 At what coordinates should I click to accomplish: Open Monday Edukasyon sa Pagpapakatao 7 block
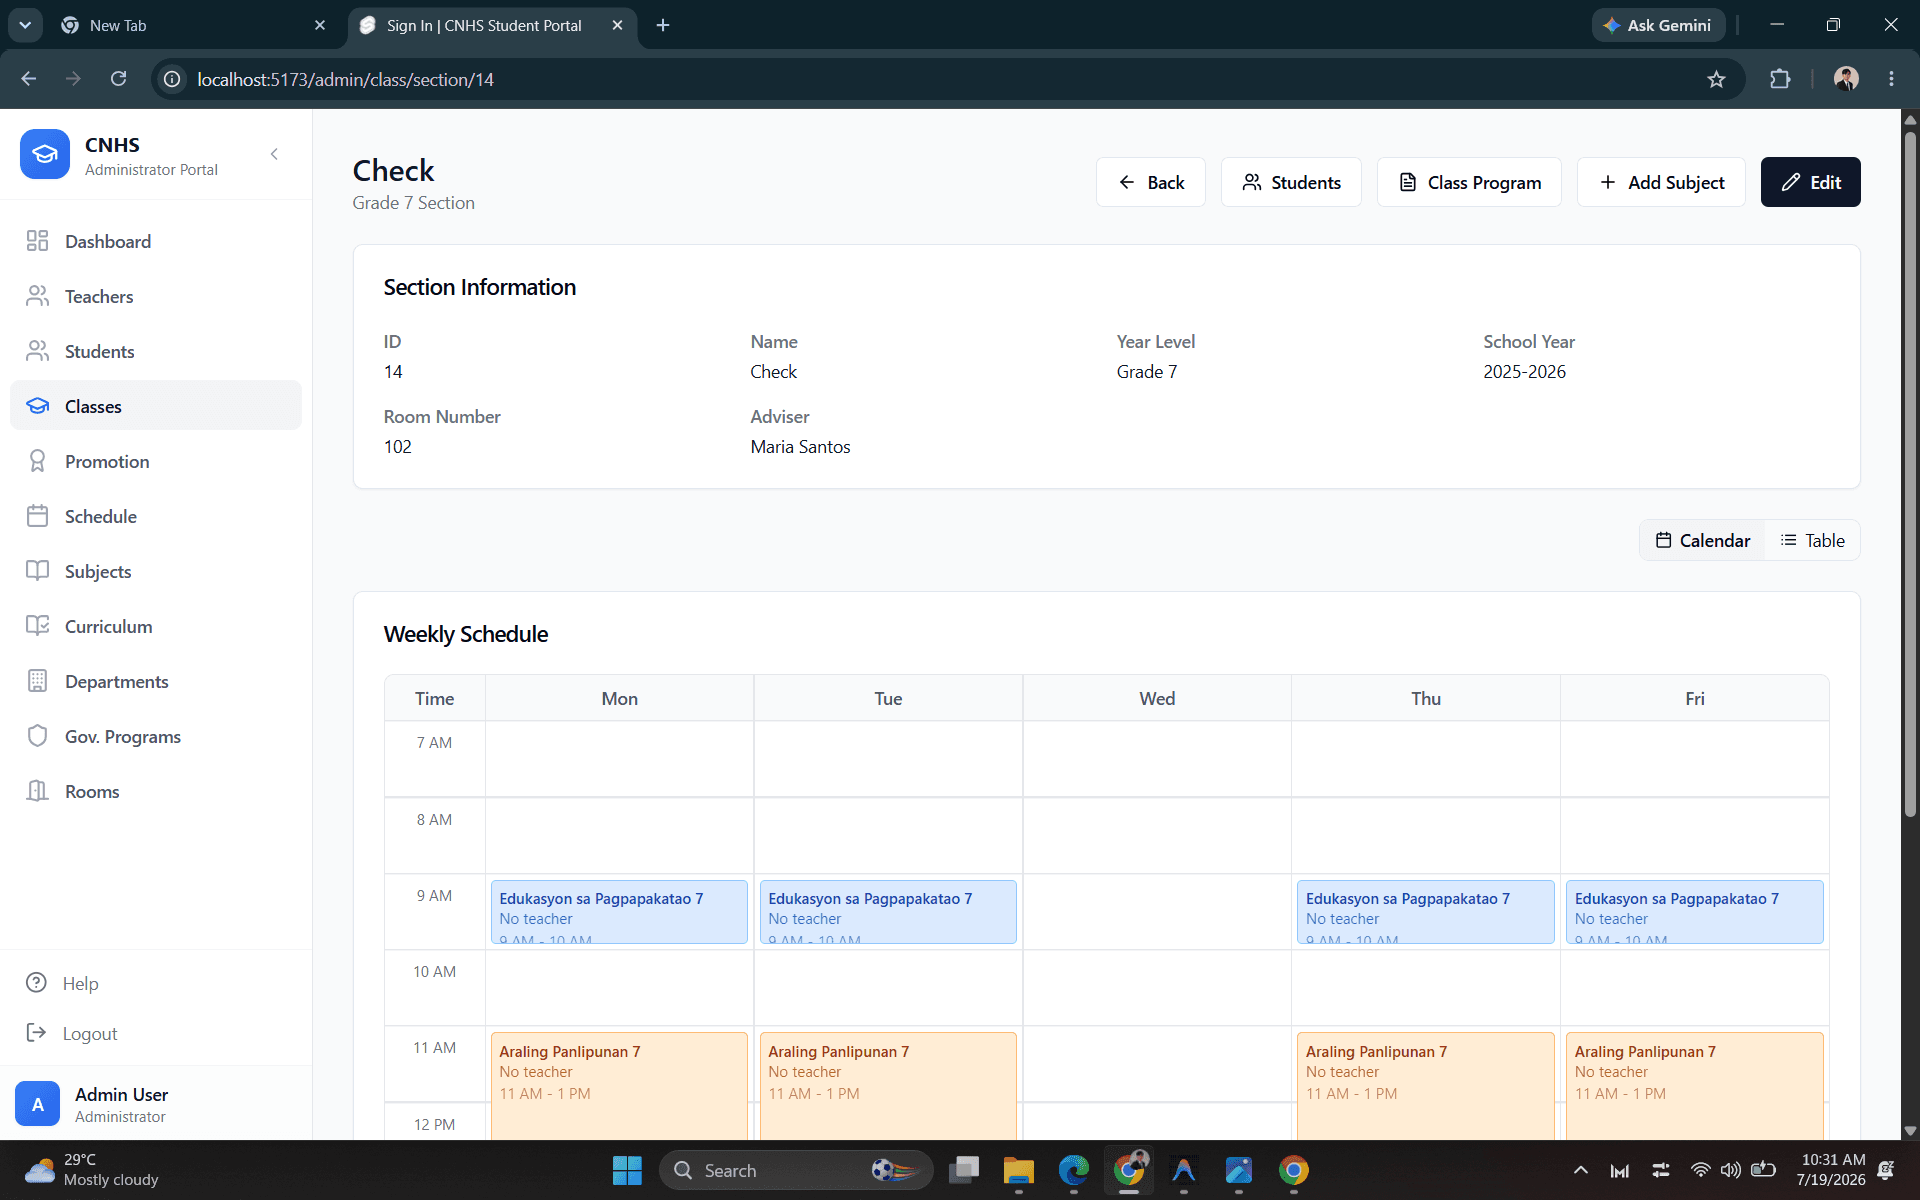click(x=619, y=912)
